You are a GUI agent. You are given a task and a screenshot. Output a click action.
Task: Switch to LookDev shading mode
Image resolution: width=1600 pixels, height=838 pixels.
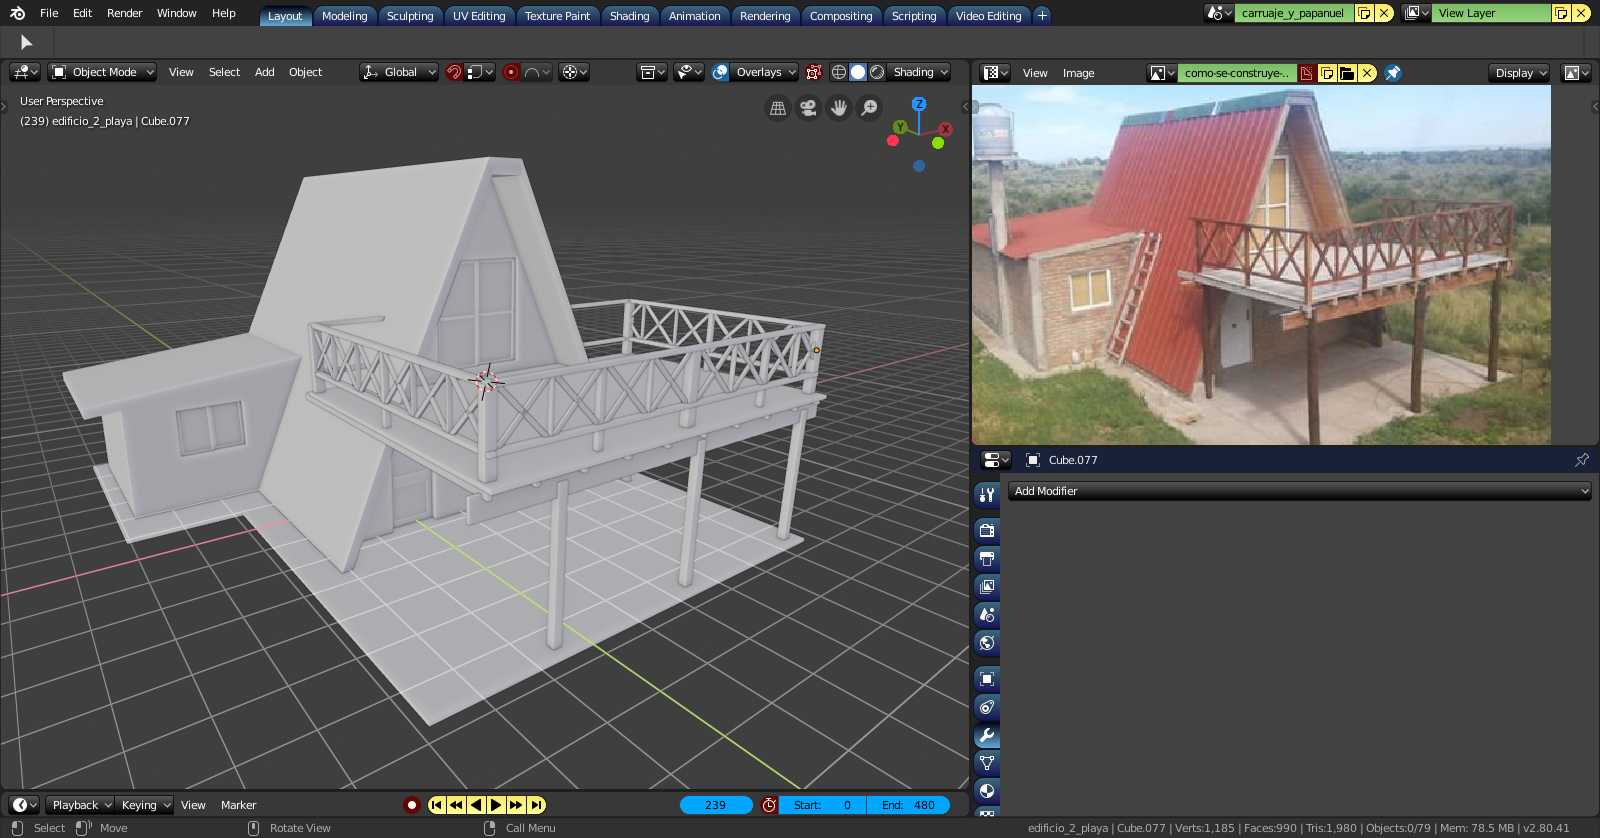click(877, 72)
